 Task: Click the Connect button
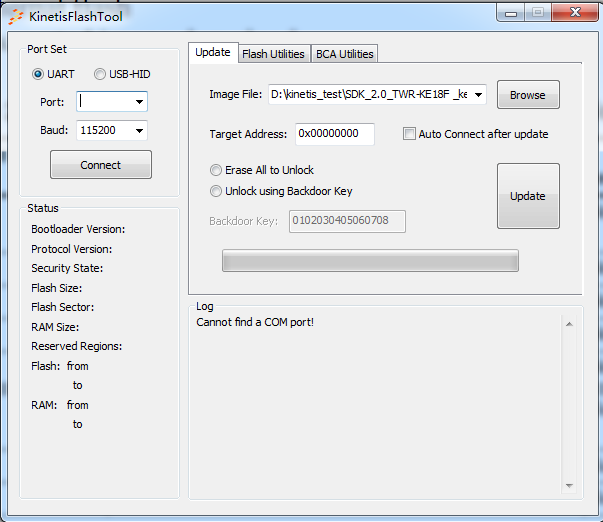101,165
